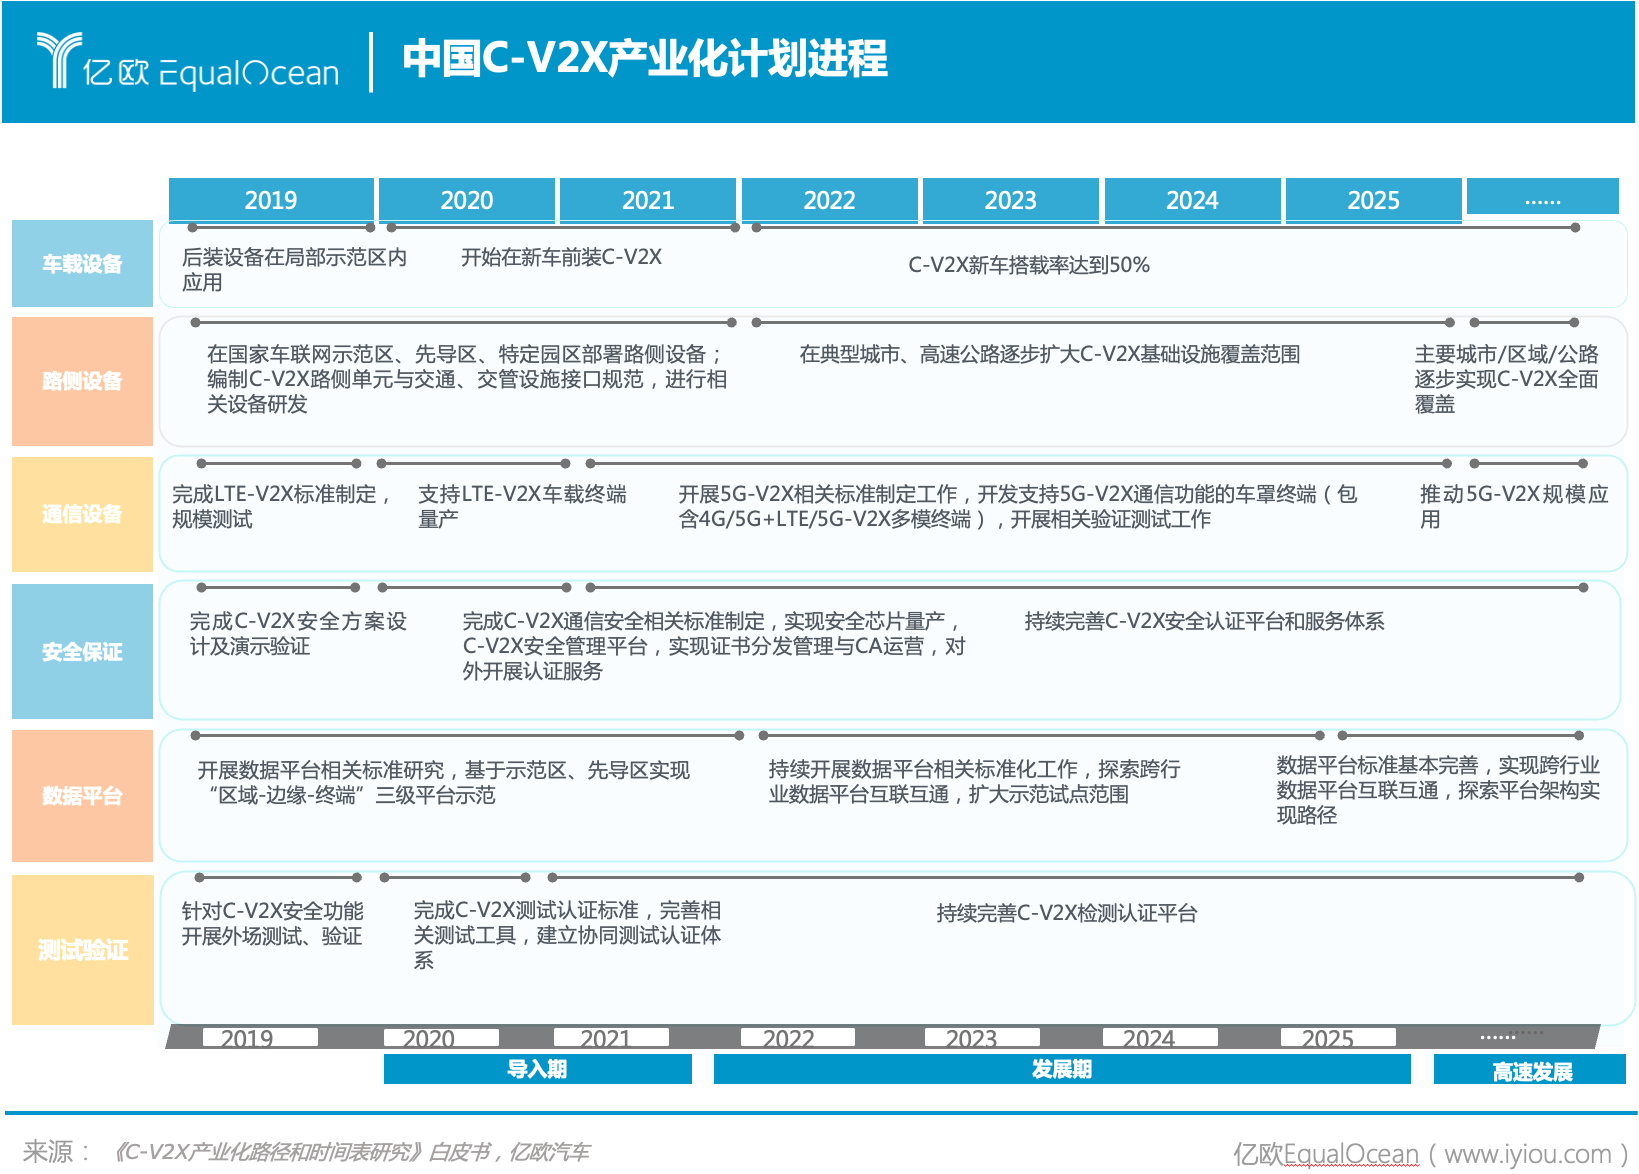Toggle the 高速发展 phase bar

[x=1532, y=1068]
